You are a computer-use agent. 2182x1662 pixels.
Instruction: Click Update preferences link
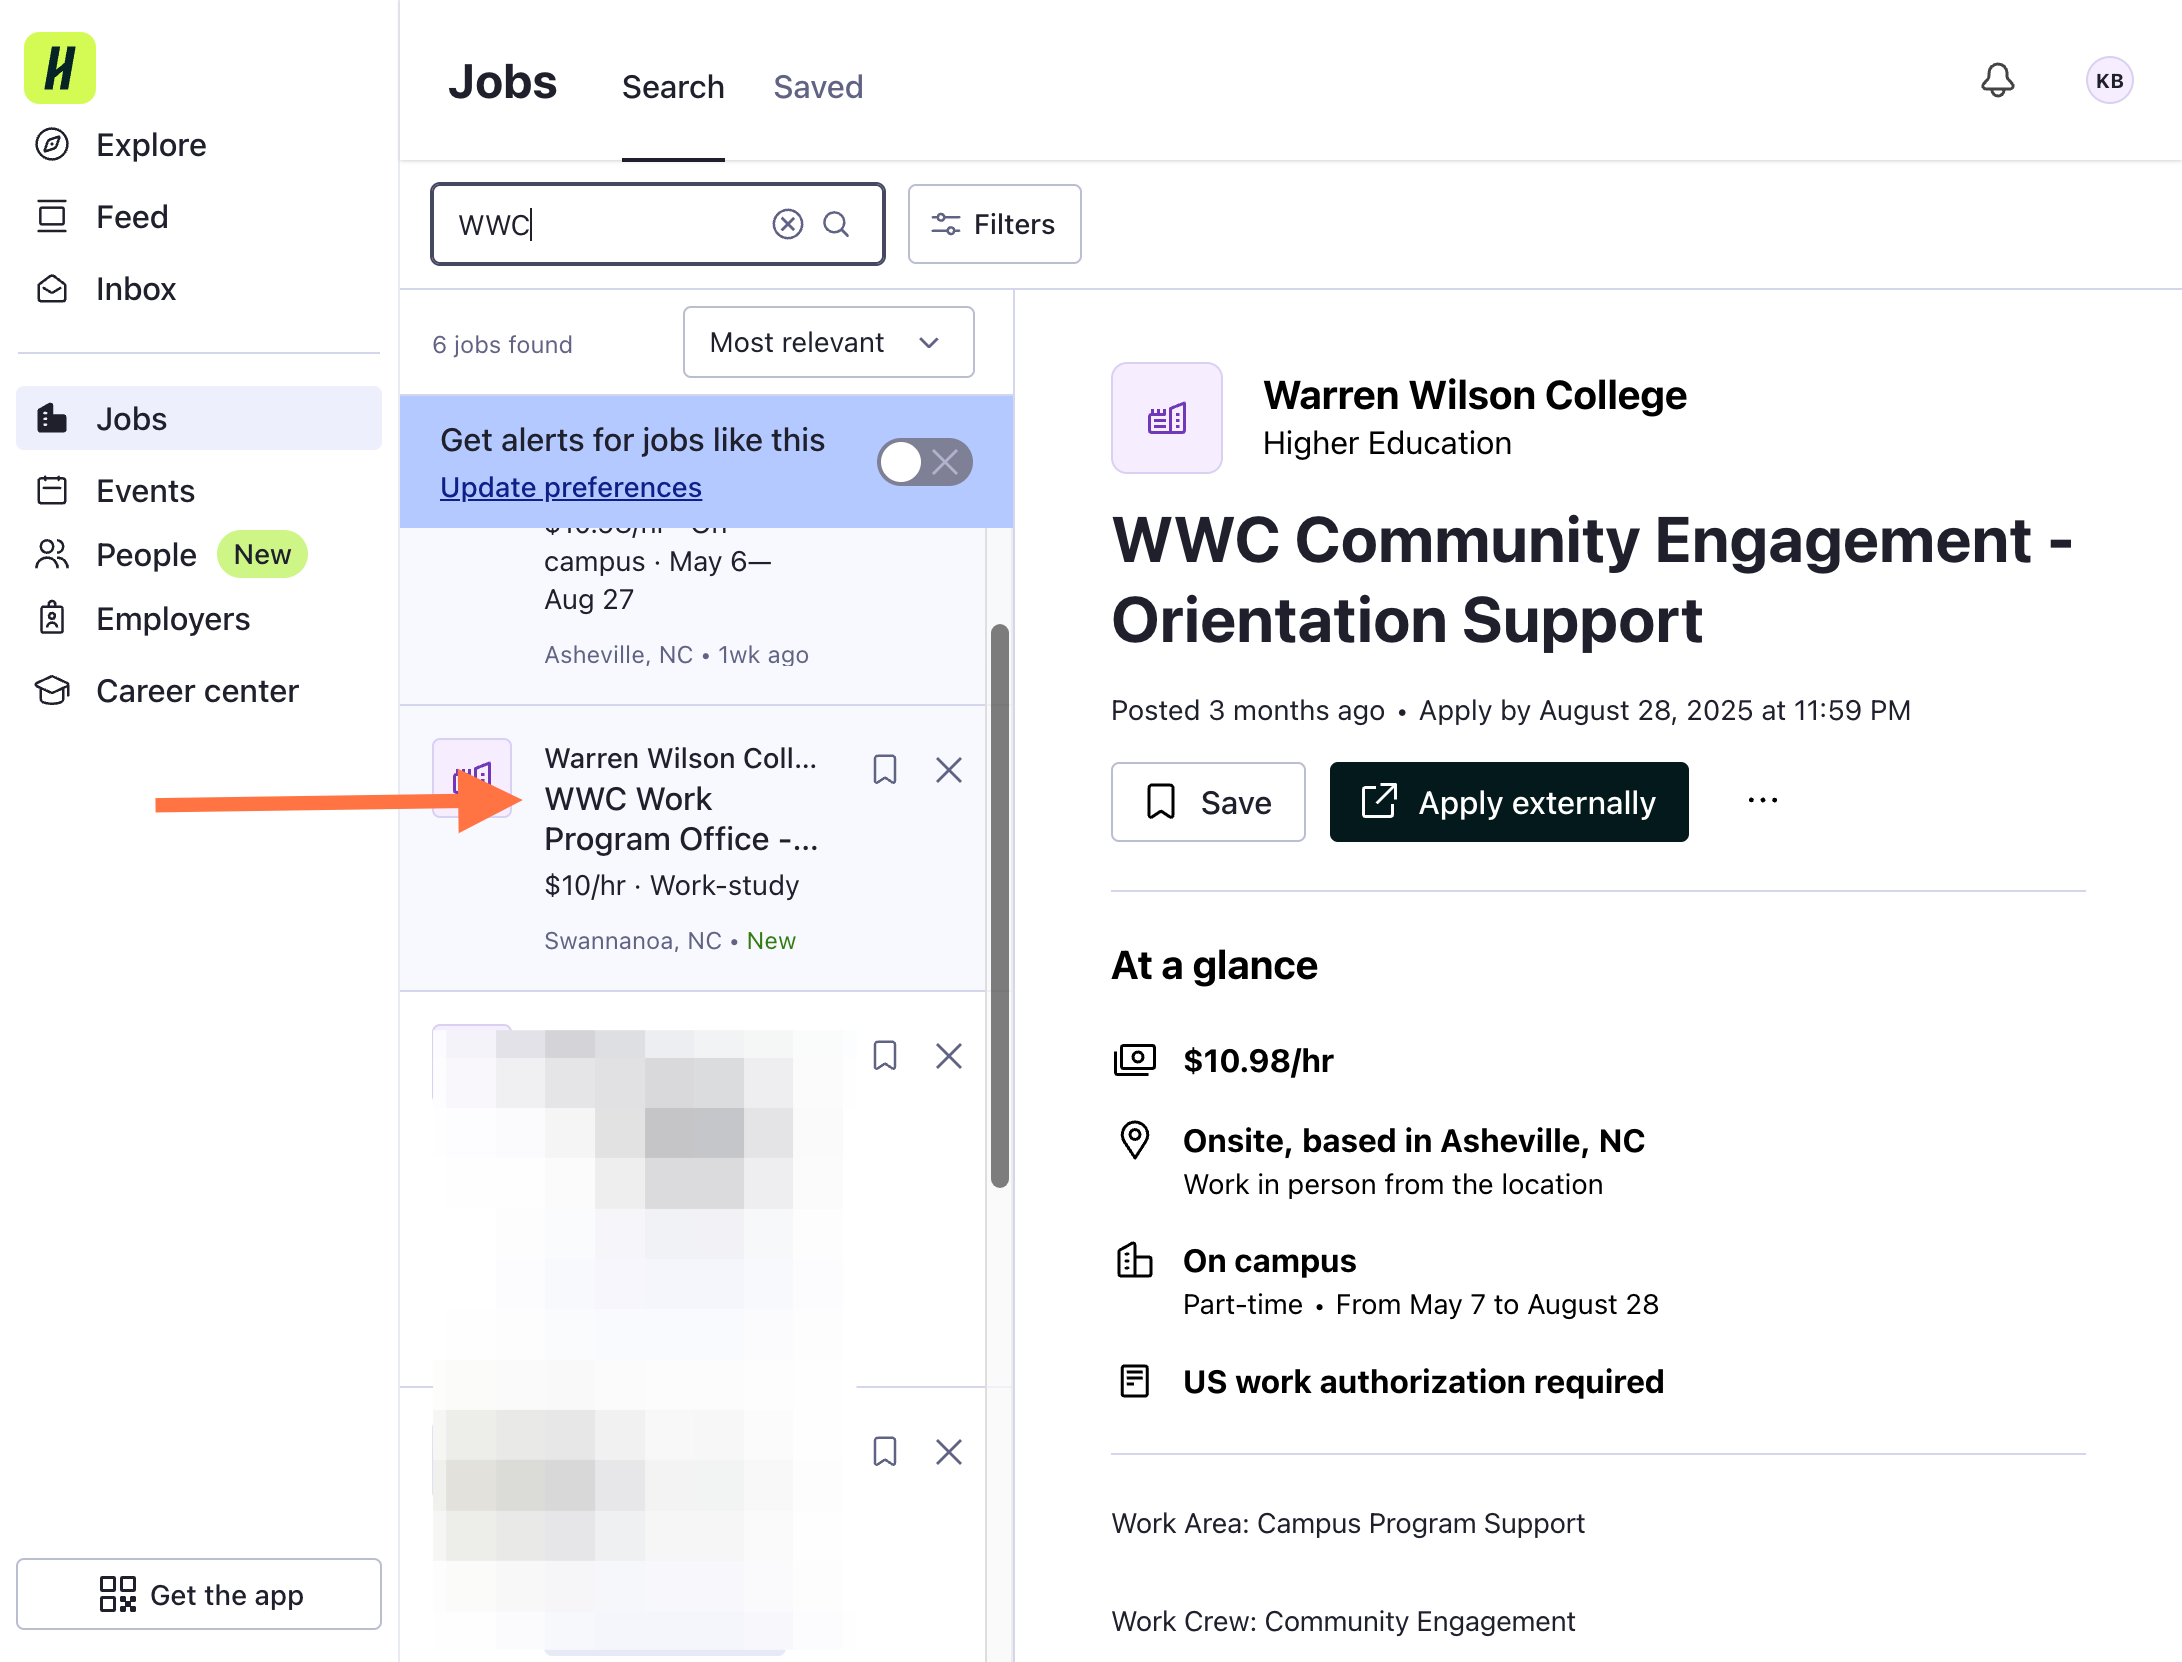pyautogui.click(x=571, y=487)
